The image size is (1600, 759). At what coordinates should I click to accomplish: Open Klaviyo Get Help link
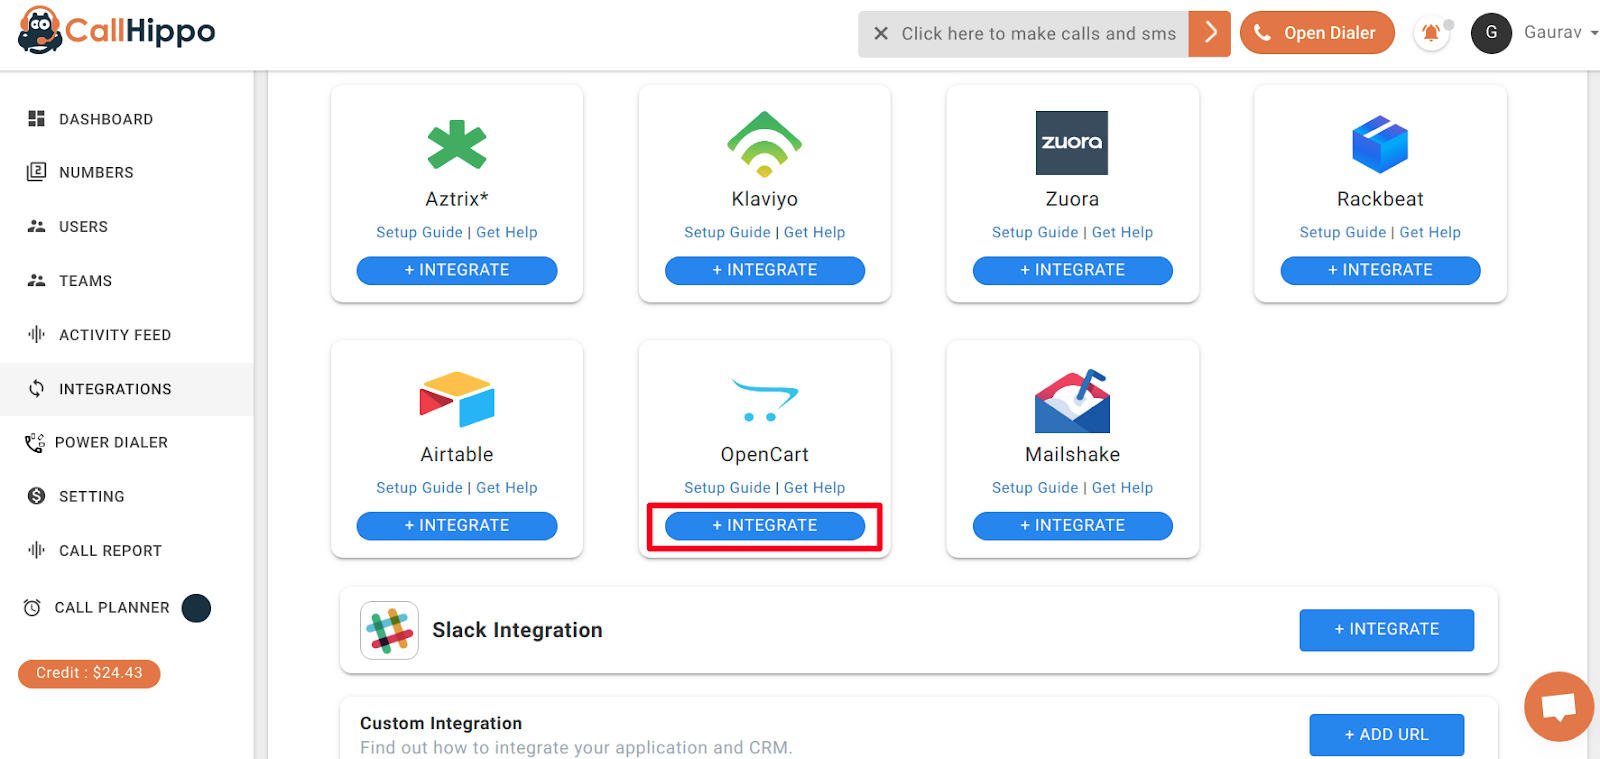[814, 232]
